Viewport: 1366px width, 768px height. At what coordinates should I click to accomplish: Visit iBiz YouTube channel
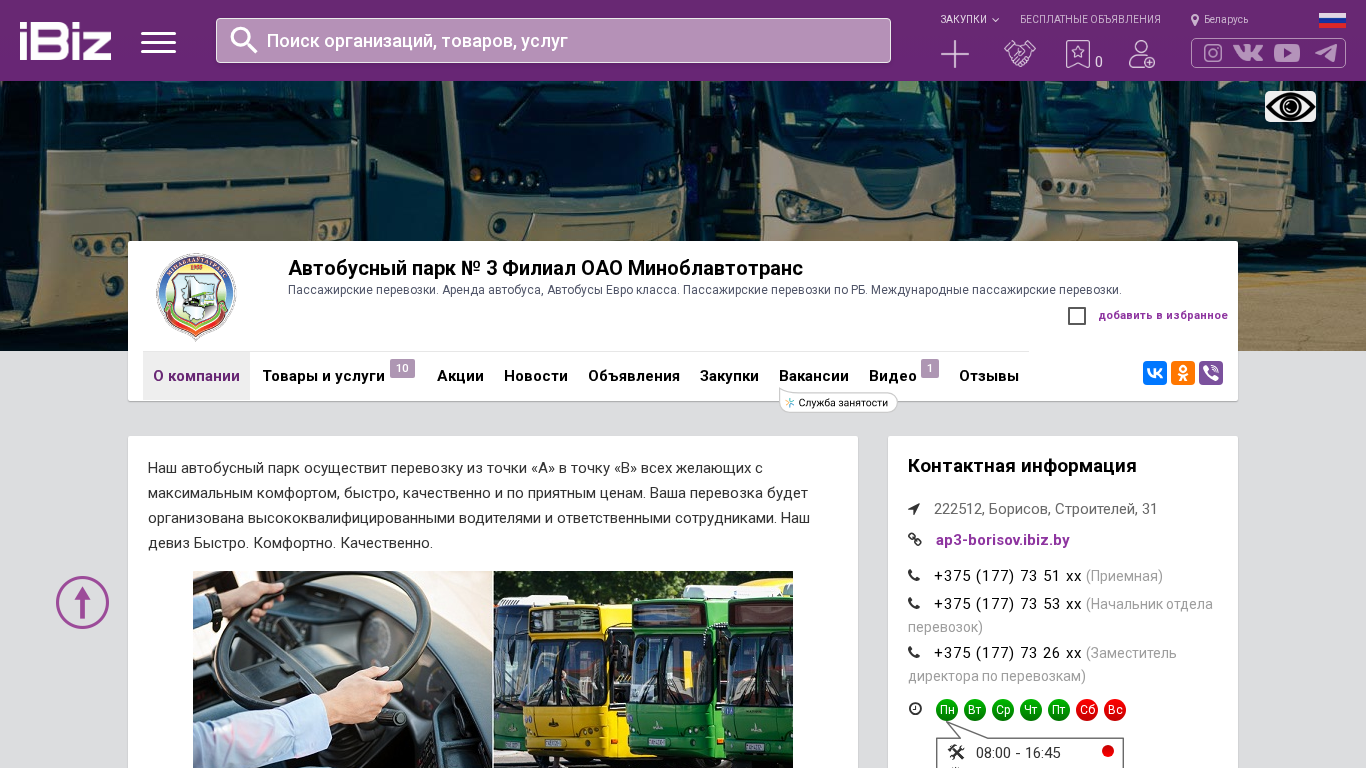(1287, 53)
